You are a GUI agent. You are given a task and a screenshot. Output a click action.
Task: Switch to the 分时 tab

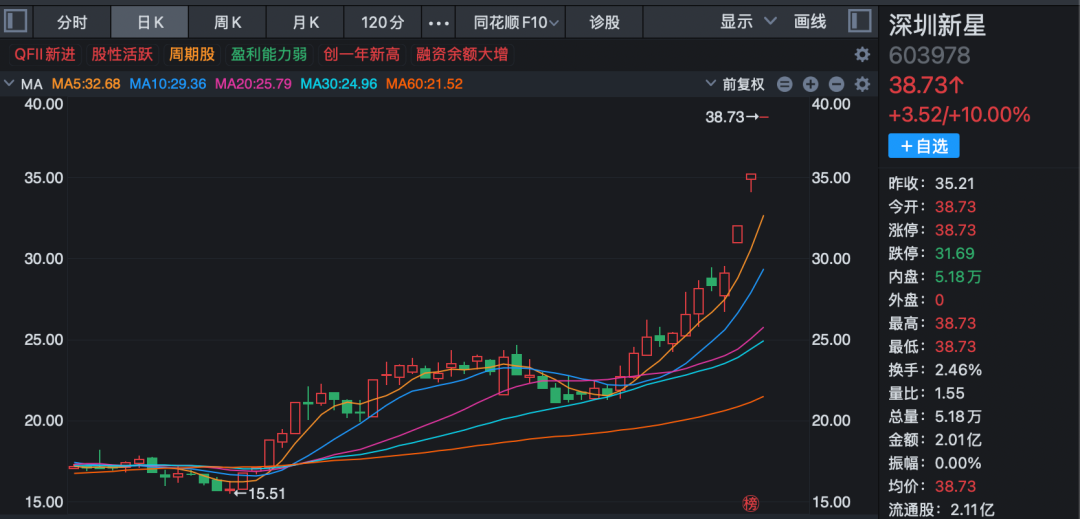(x=72, y=21)
